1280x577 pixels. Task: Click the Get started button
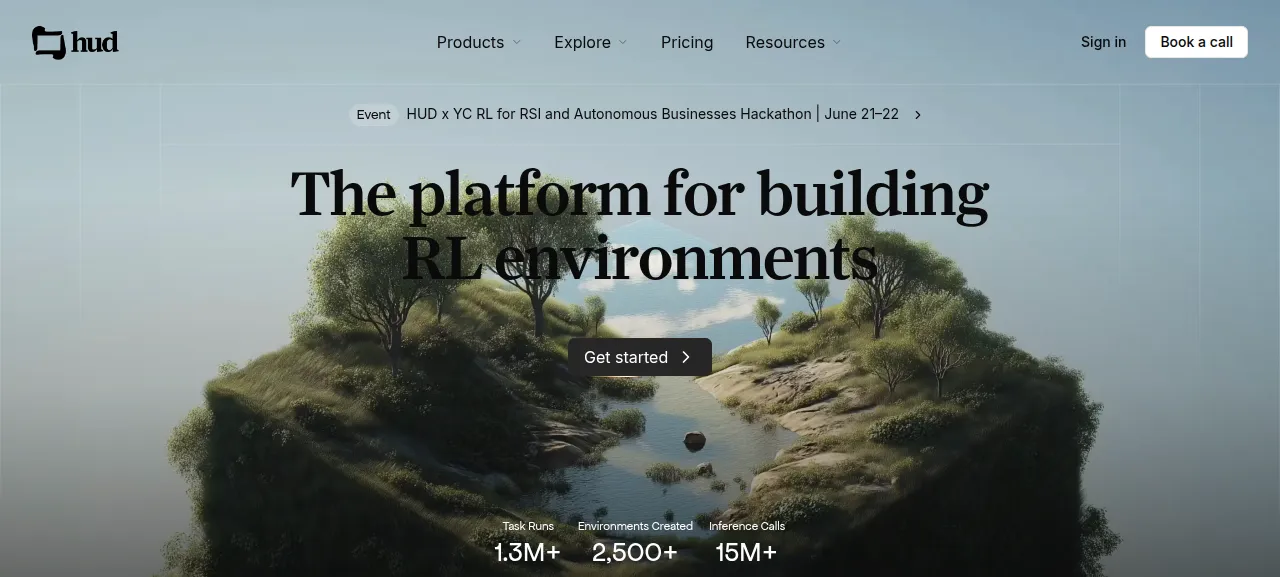pyautogui.click(x=640, y=357)
